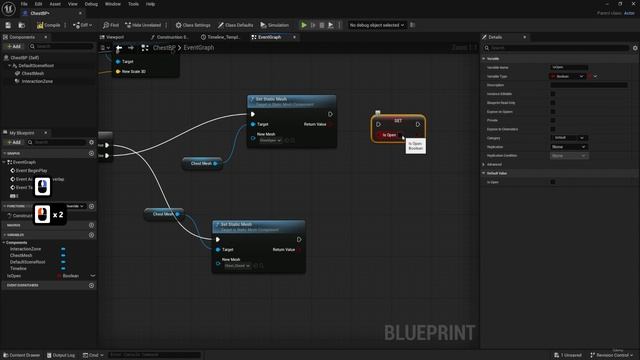
Task: Switch to the Timeline tab
Action: 220,37
